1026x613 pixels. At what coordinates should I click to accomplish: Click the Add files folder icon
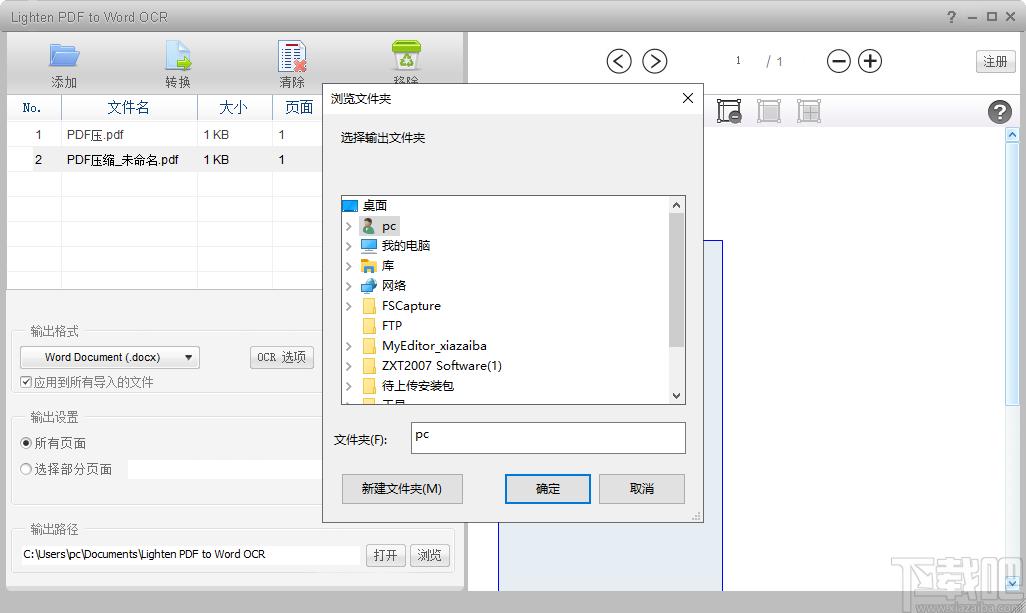pos(64,56)
